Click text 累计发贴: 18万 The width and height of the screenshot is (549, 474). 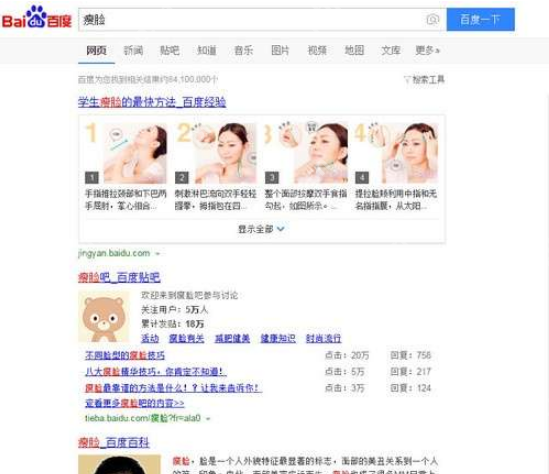(172, 324)
